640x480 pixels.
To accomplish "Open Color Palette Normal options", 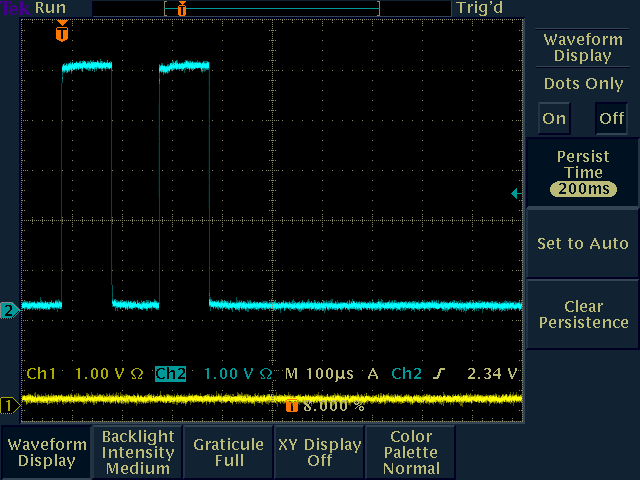I will [411, 452].
